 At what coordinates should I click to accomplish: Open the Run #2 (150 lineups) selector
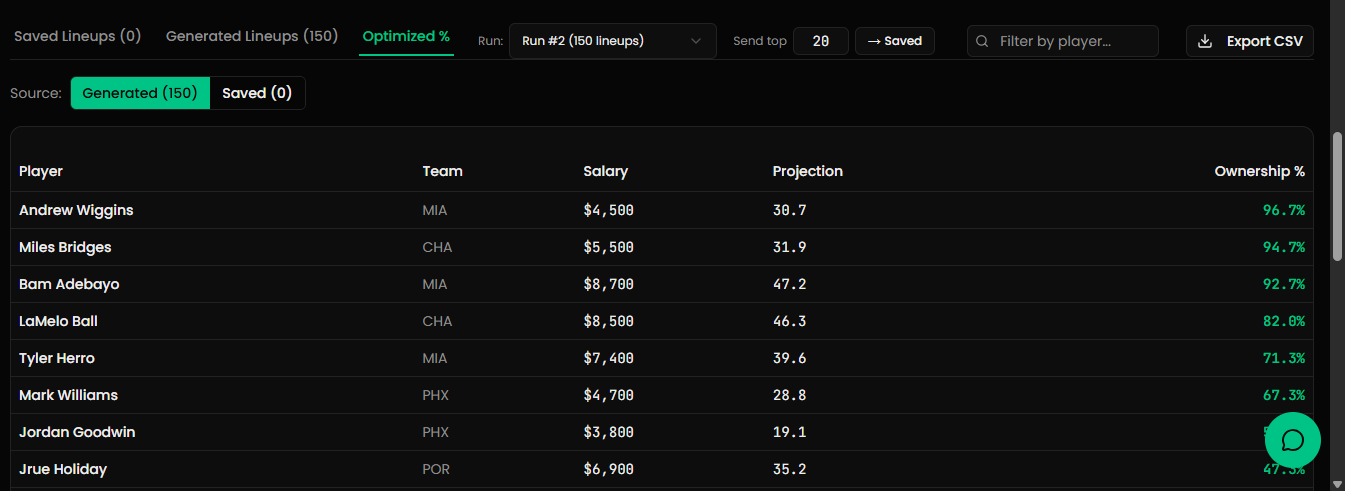pyautogui.click(x=612, y=41)
